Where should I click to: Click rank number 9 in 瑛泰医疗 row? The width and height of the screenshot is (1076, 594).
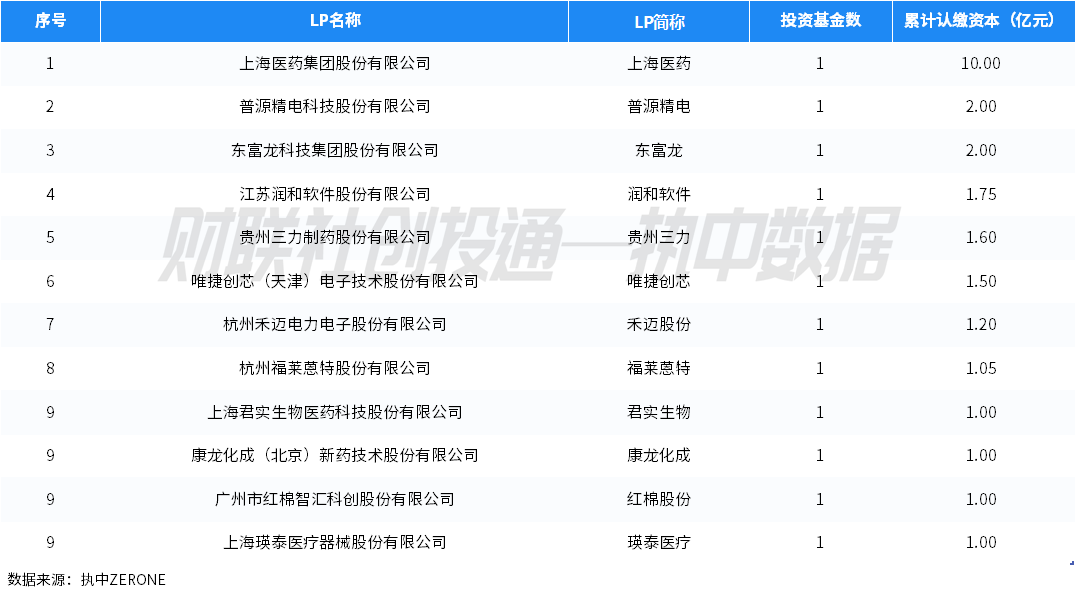[x=50, y=543]
